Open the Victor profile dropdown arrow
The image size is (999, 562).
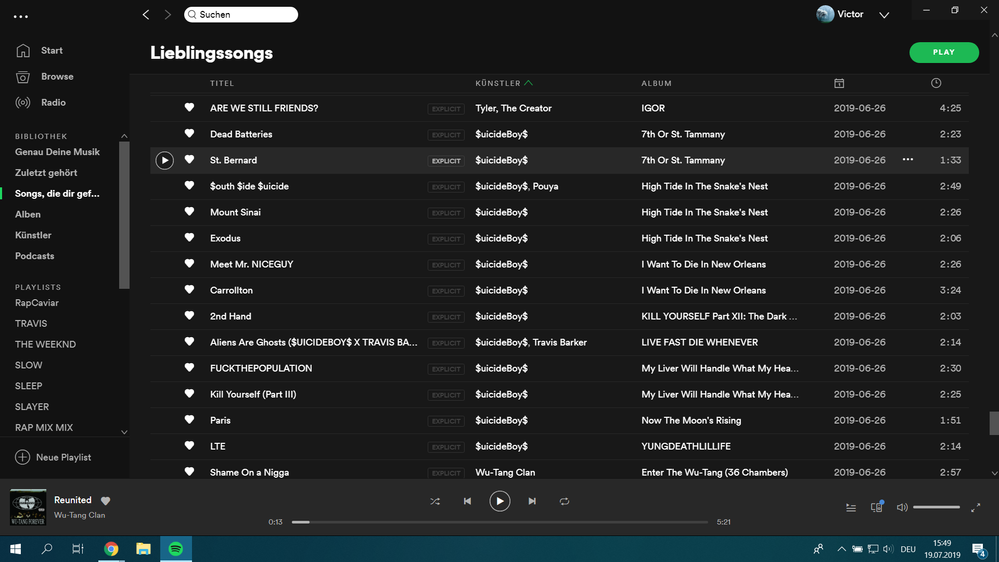click(x=884, y=15)
